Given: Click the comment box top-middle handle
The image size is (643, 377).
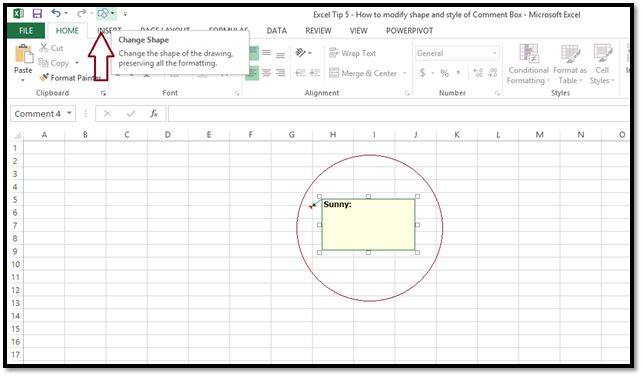Looking at the screenshot, I should pos(368,196).
